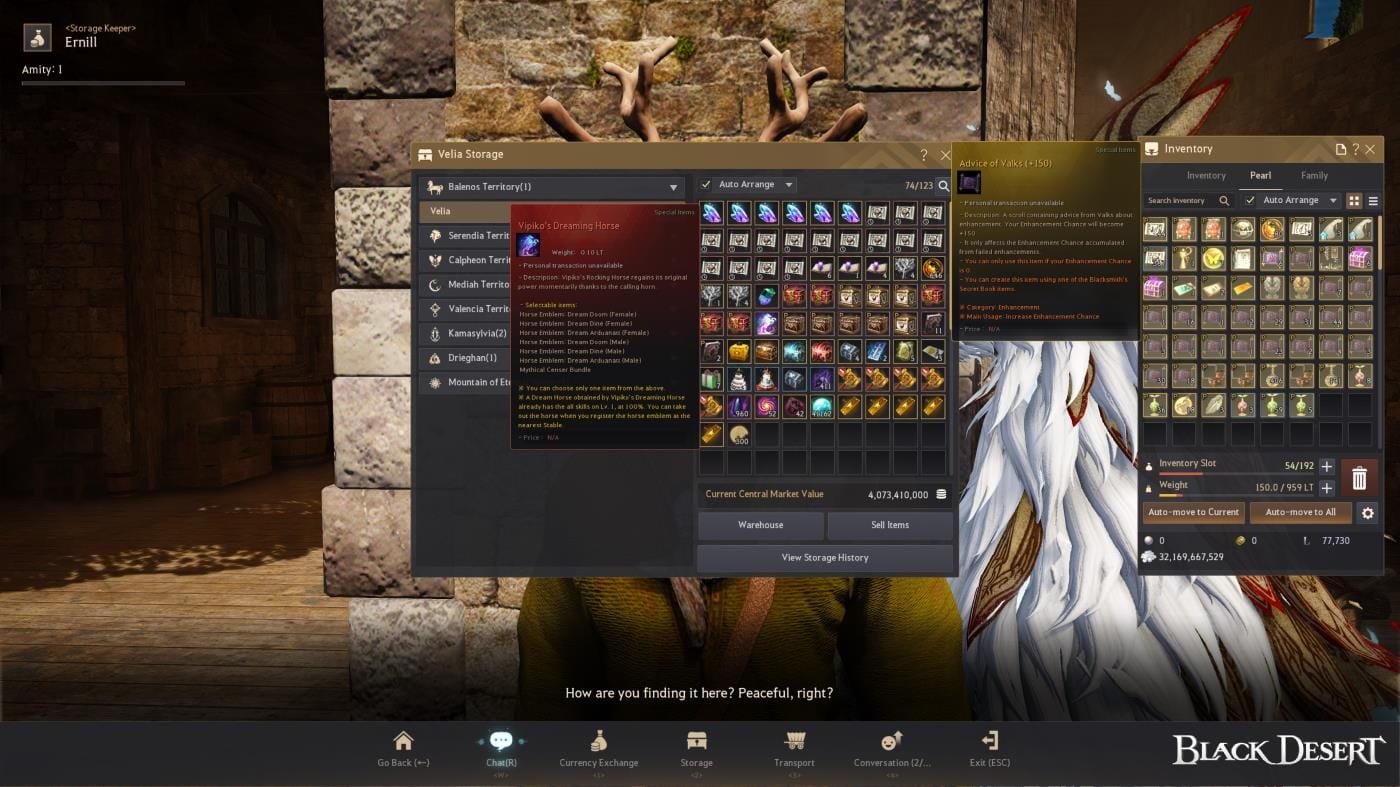This screenshot has width=1400, height=787.
Task: Open the Balenos Territory(1) dropdown
Action: (x=552, y=187)
